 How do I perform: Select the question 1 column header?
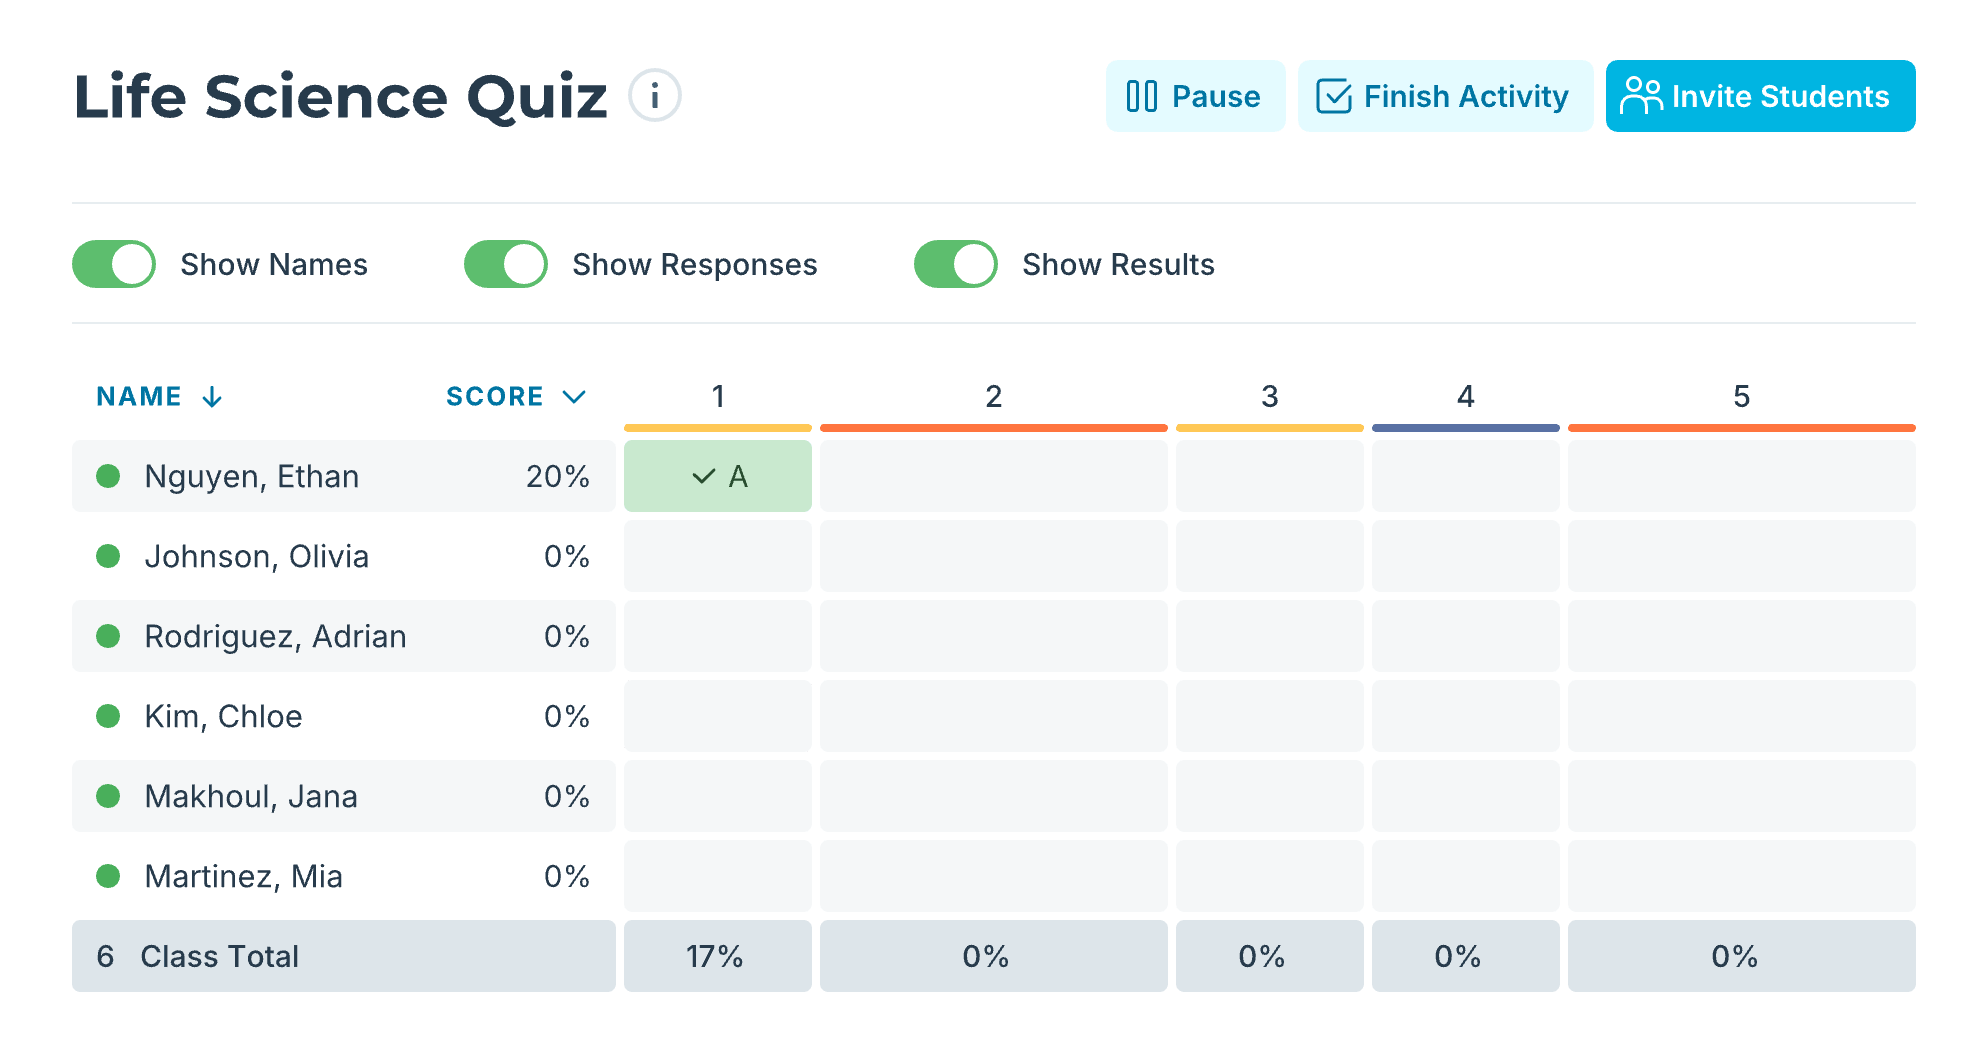(x=717, y=396)
